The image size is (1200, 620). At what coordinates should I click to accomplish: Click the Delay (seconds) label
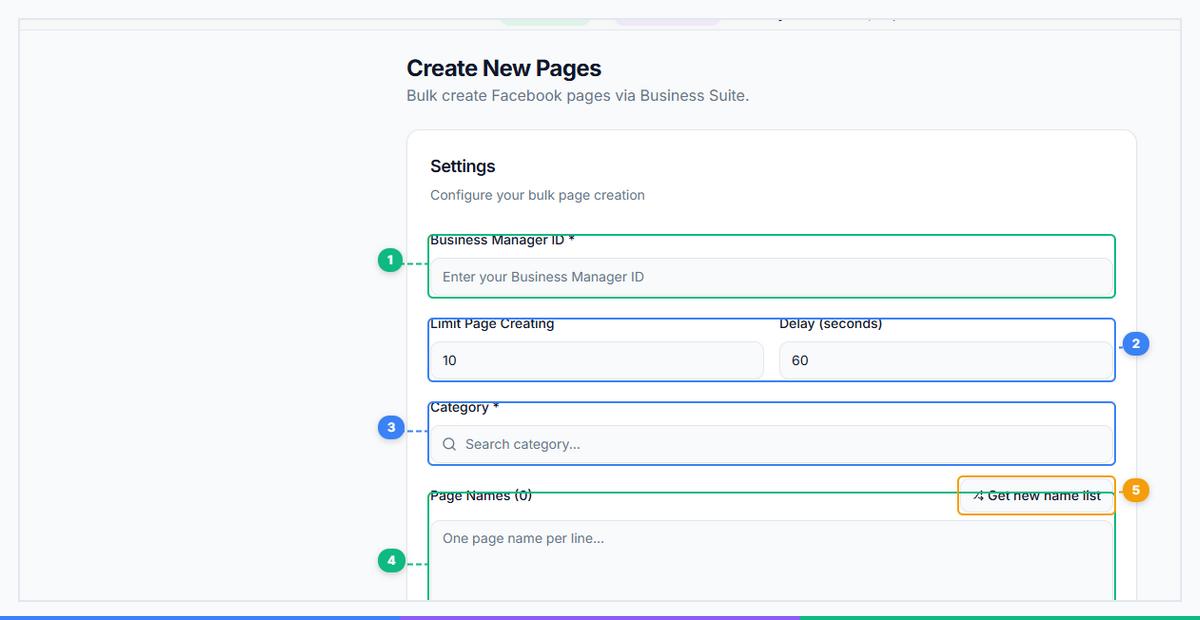pyautogui.click(x=831, y=323)
